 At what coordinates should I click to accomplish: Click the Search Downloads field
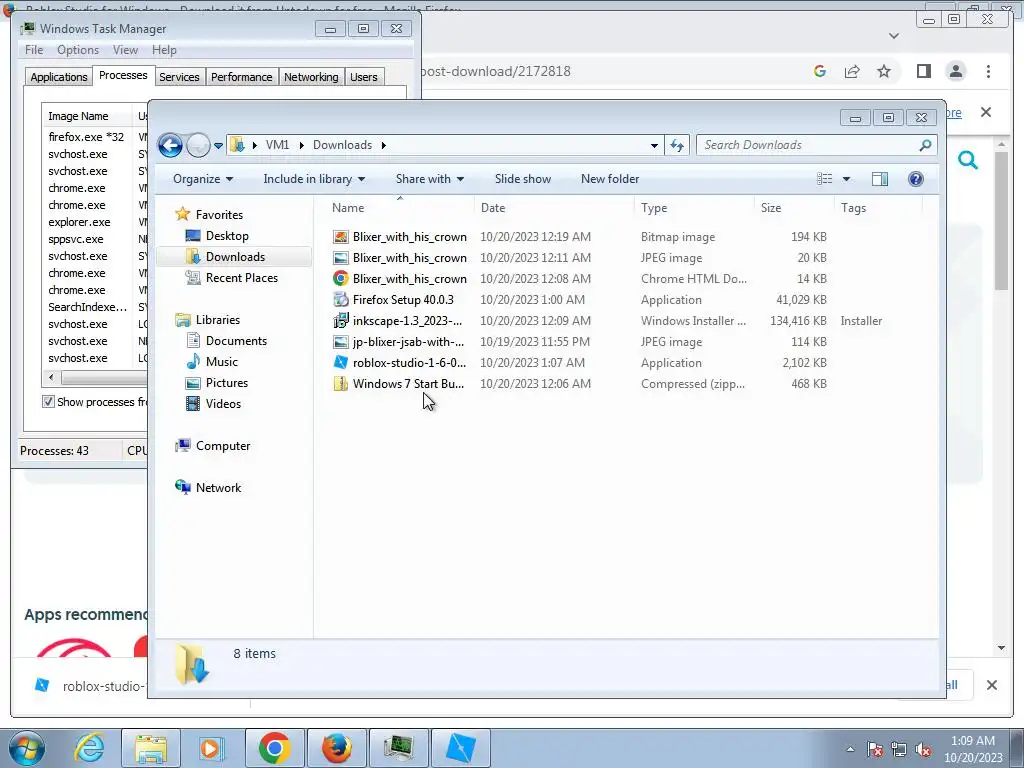pyautogui.click(x=817, y=145)
